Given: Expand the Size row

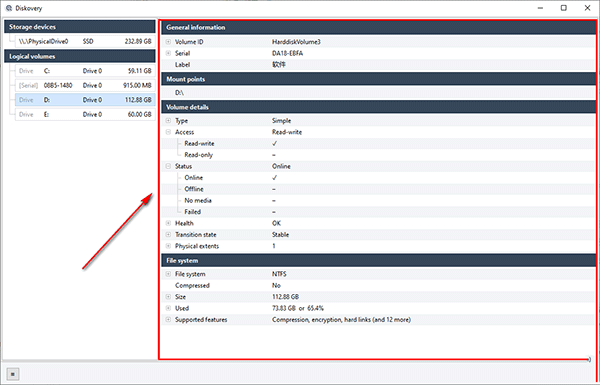Looking at the screenshot, I should tap(168, 297).
